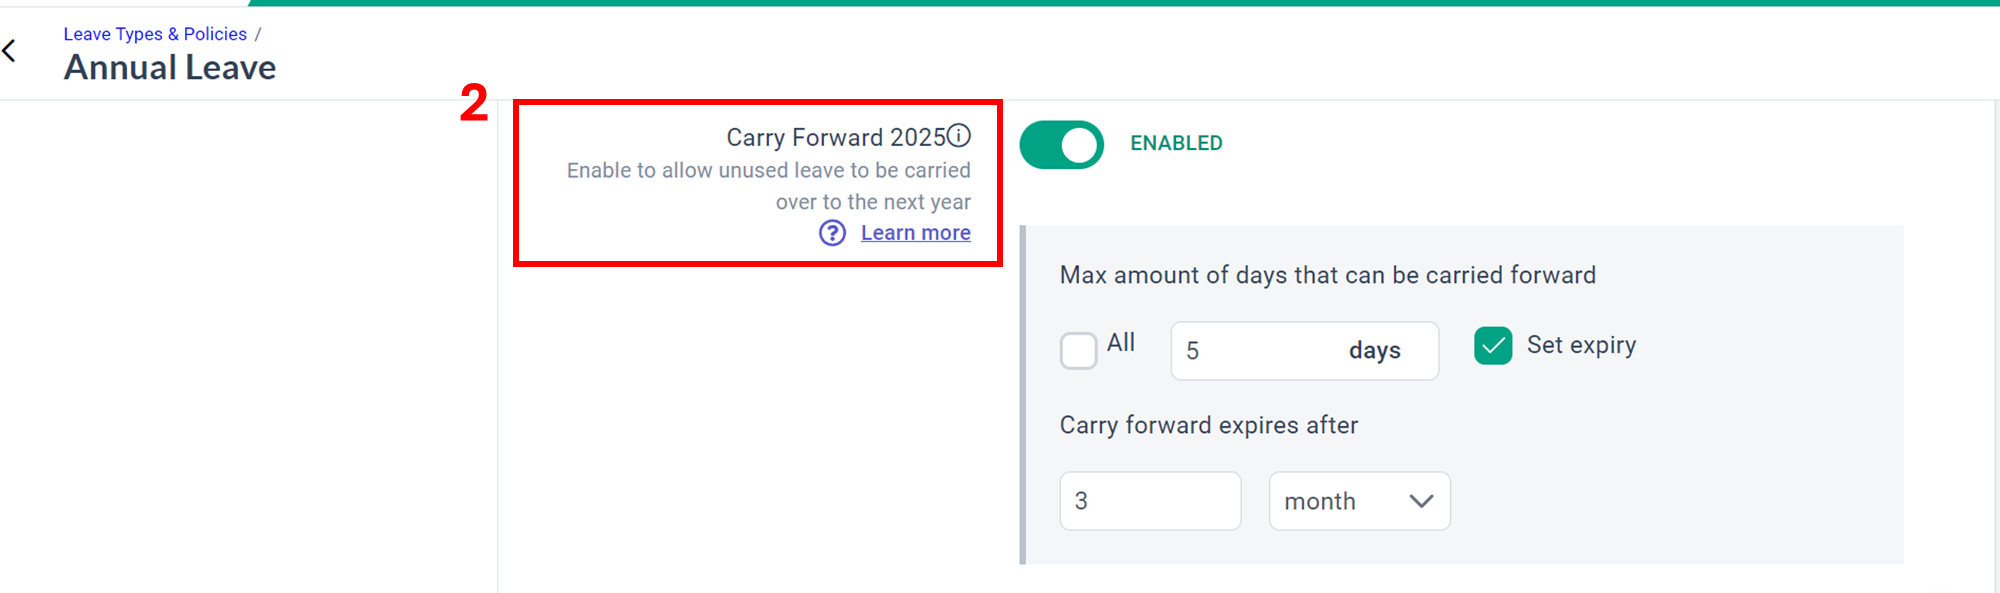This screenshot has width=2000, height=593.
Task: Click the expiry duration field showing 3
Action: click(1150, 501)
